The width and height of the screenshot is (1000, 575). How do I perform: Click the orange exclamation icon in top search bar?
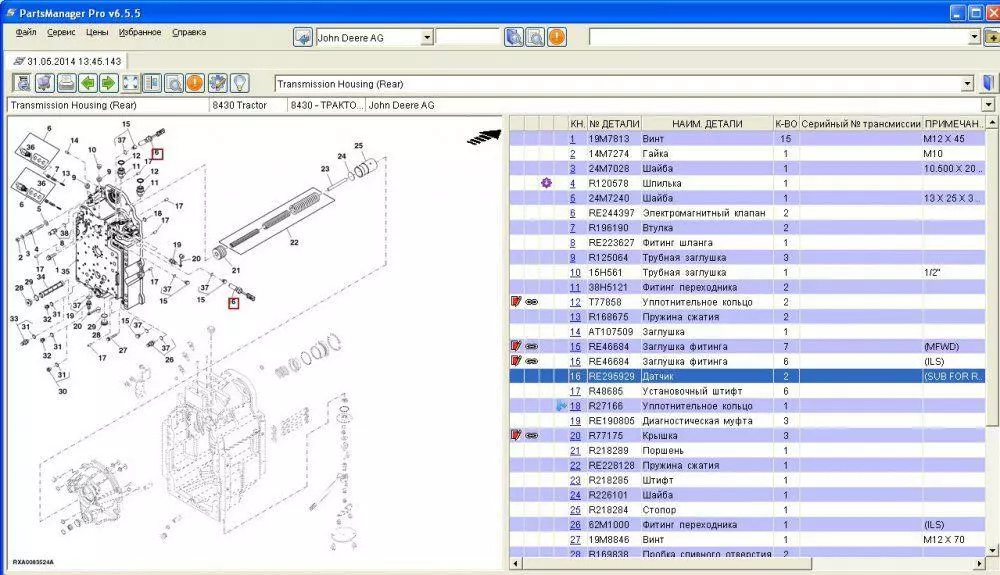[x=557, y=37]
